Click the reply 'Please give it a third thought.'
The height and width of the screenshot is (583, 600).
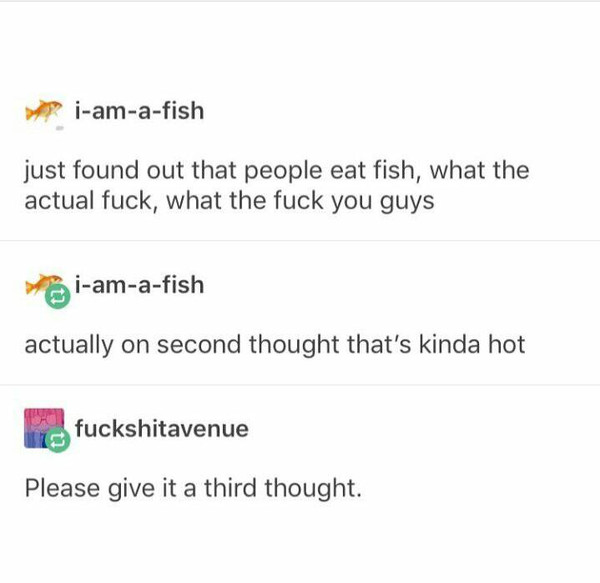[x=193, y=489]
